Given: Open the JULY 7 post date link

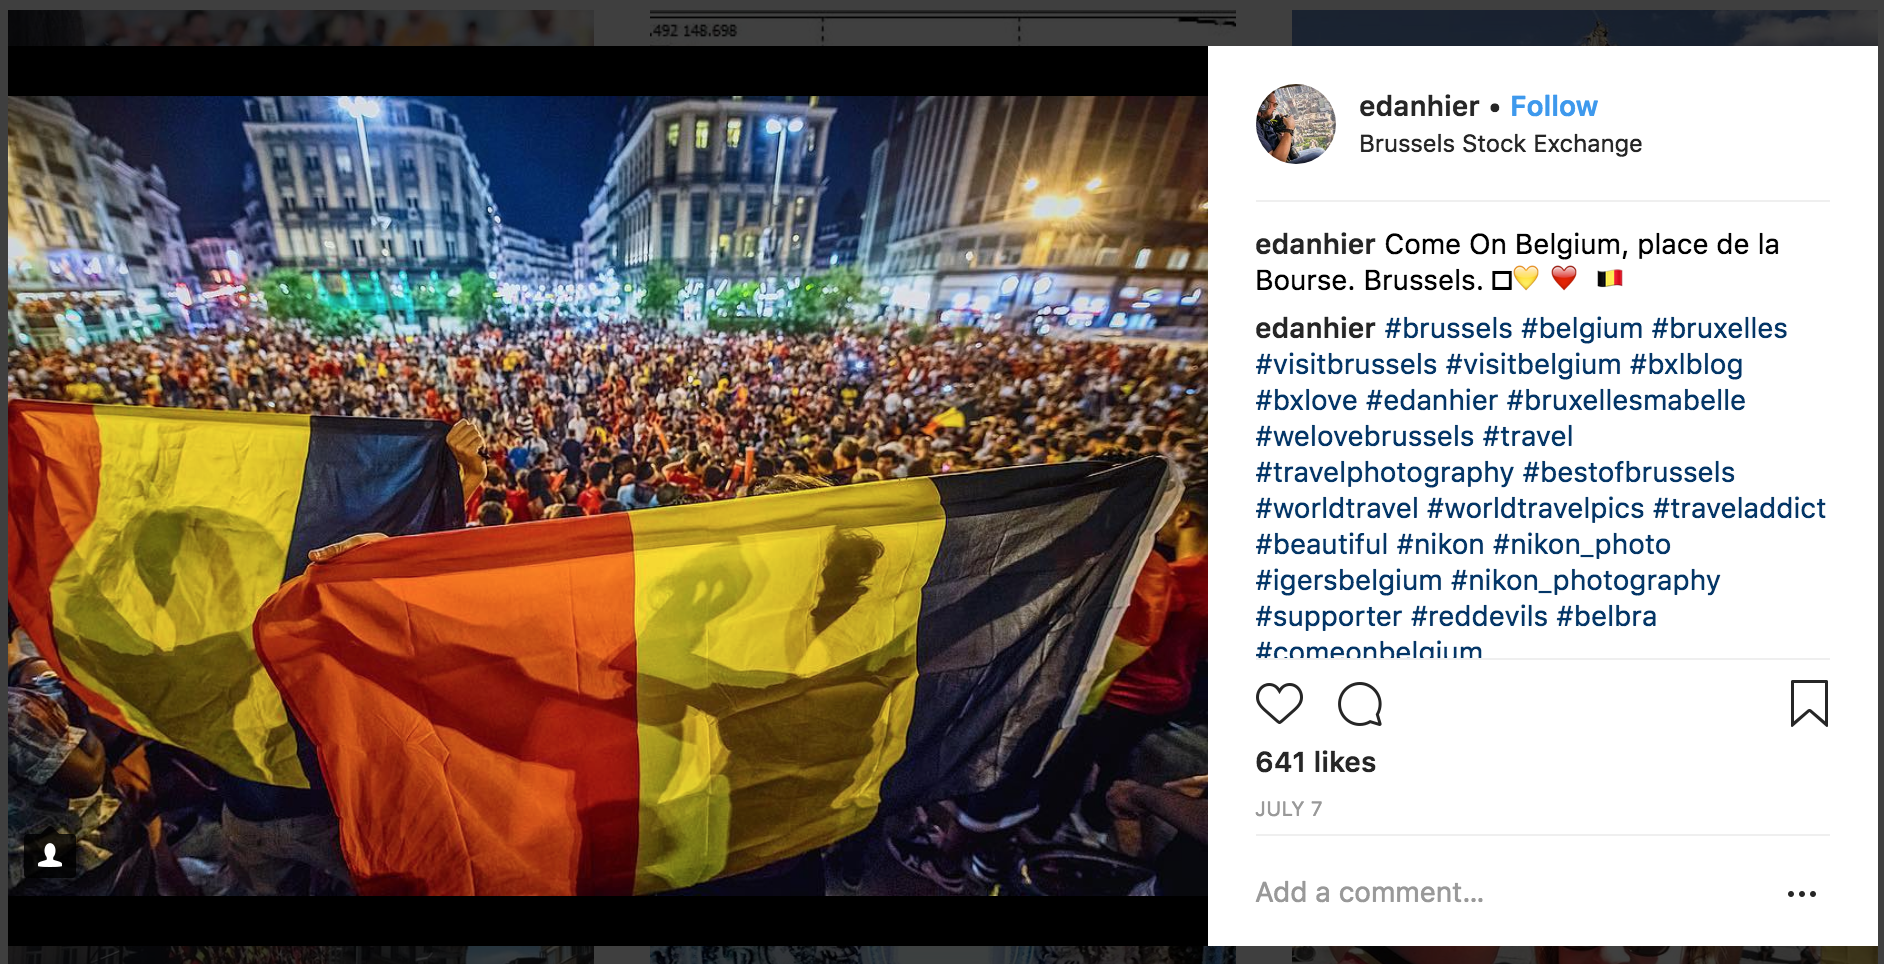Looking at the screenshot, I should 1288,809.
